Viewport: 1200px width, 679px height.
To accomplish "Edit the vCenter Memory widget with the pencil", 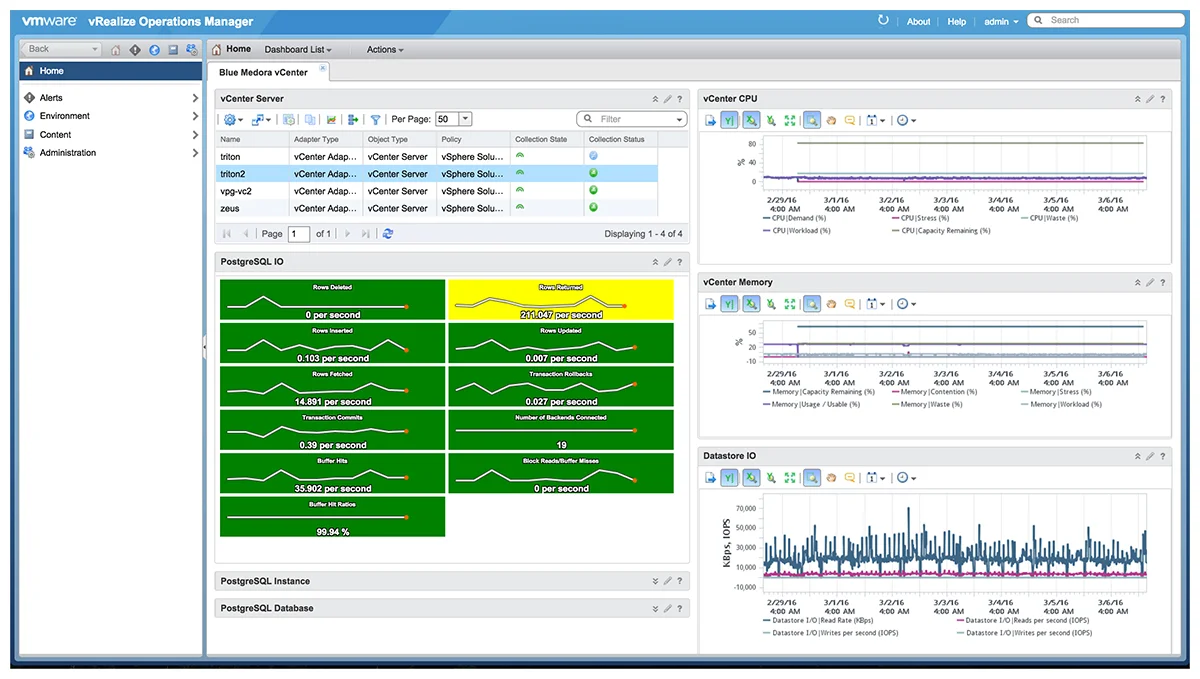I will coord(1150,283).
